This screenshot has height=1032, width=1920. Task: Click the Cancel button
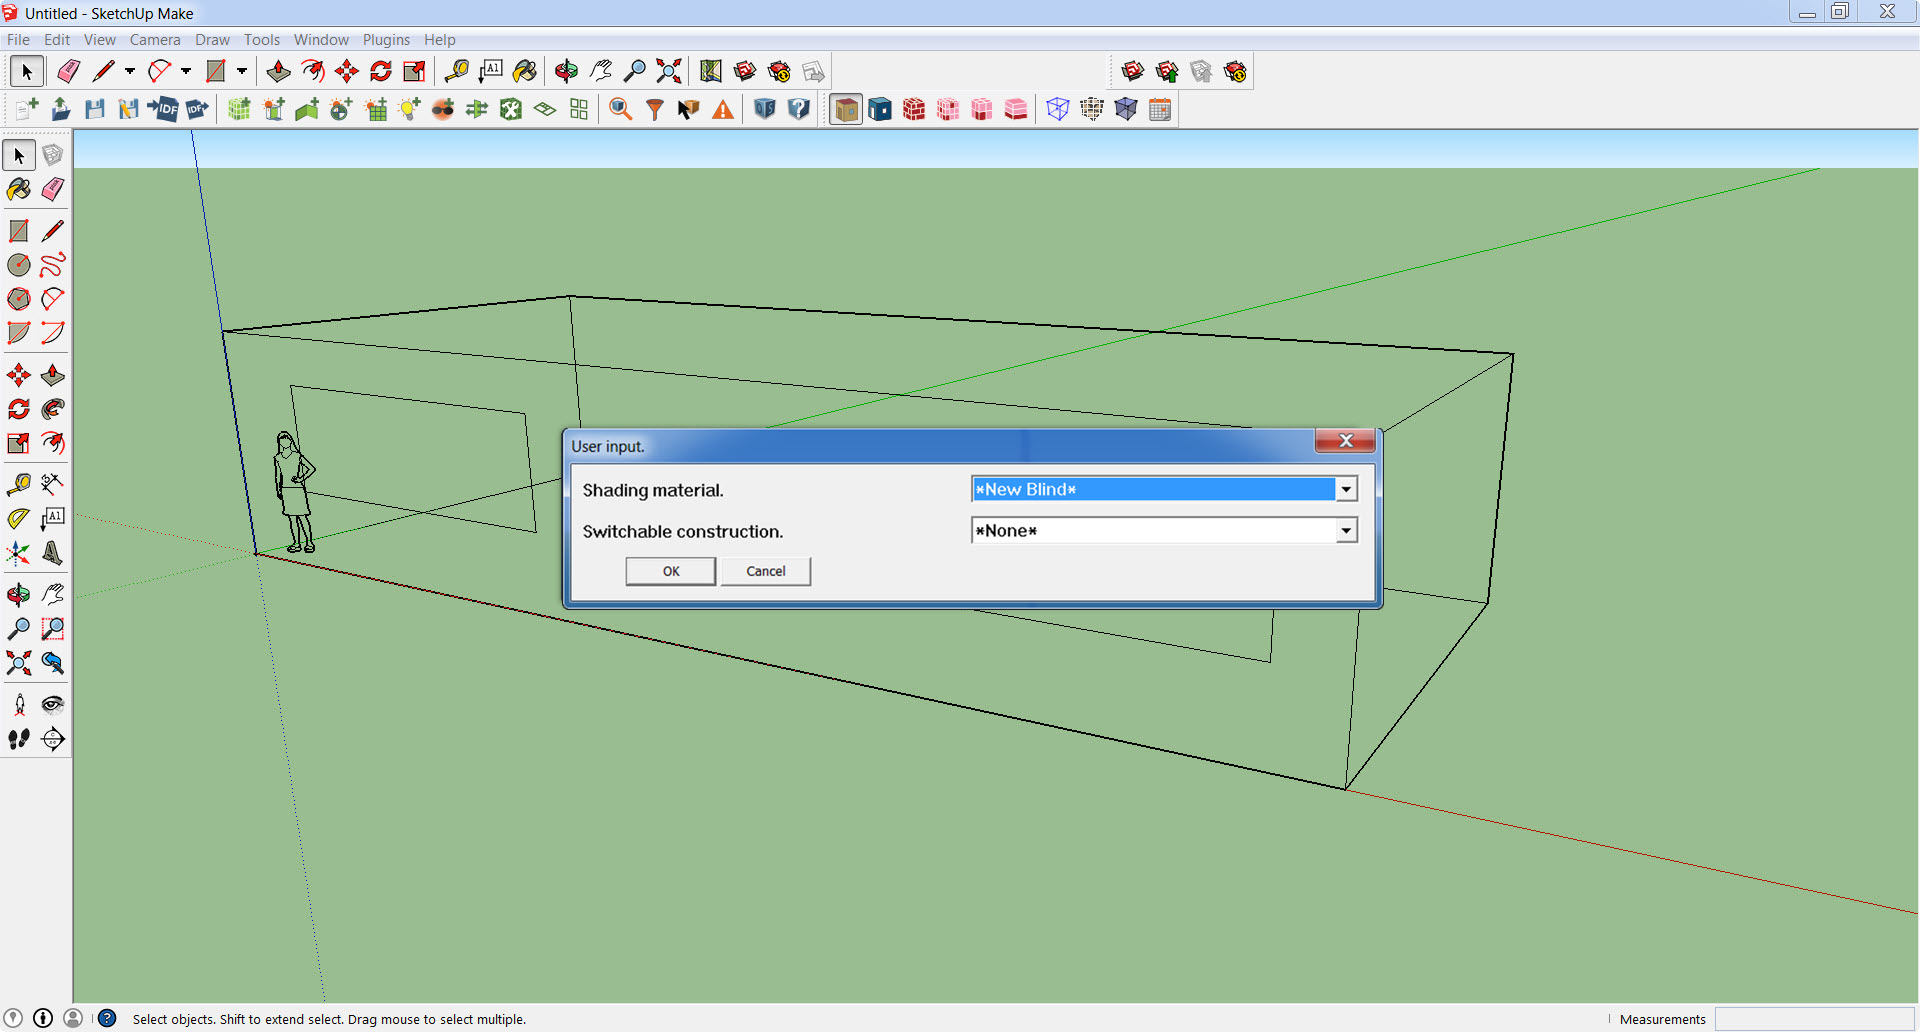(x=765, y=571)
